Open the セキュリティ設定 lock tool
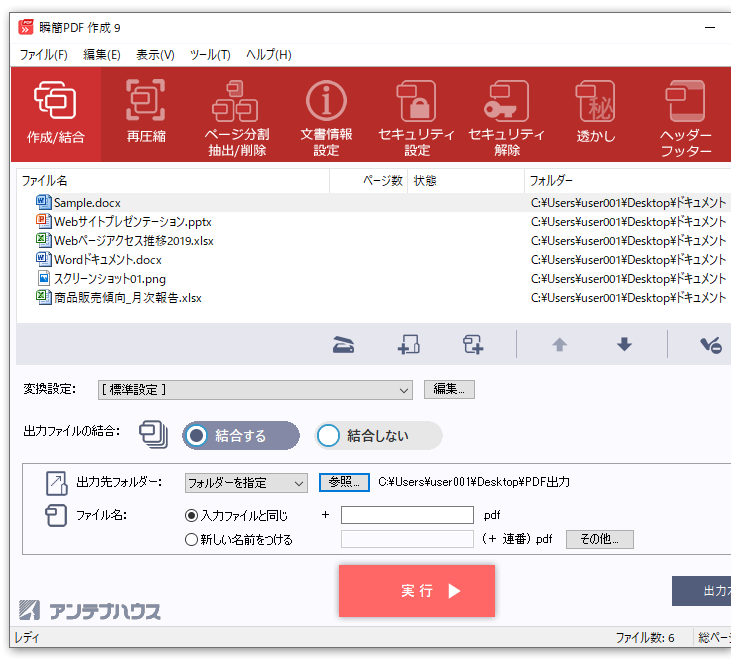Viewport: 731px width, 668px height. (x=416, y=115)
